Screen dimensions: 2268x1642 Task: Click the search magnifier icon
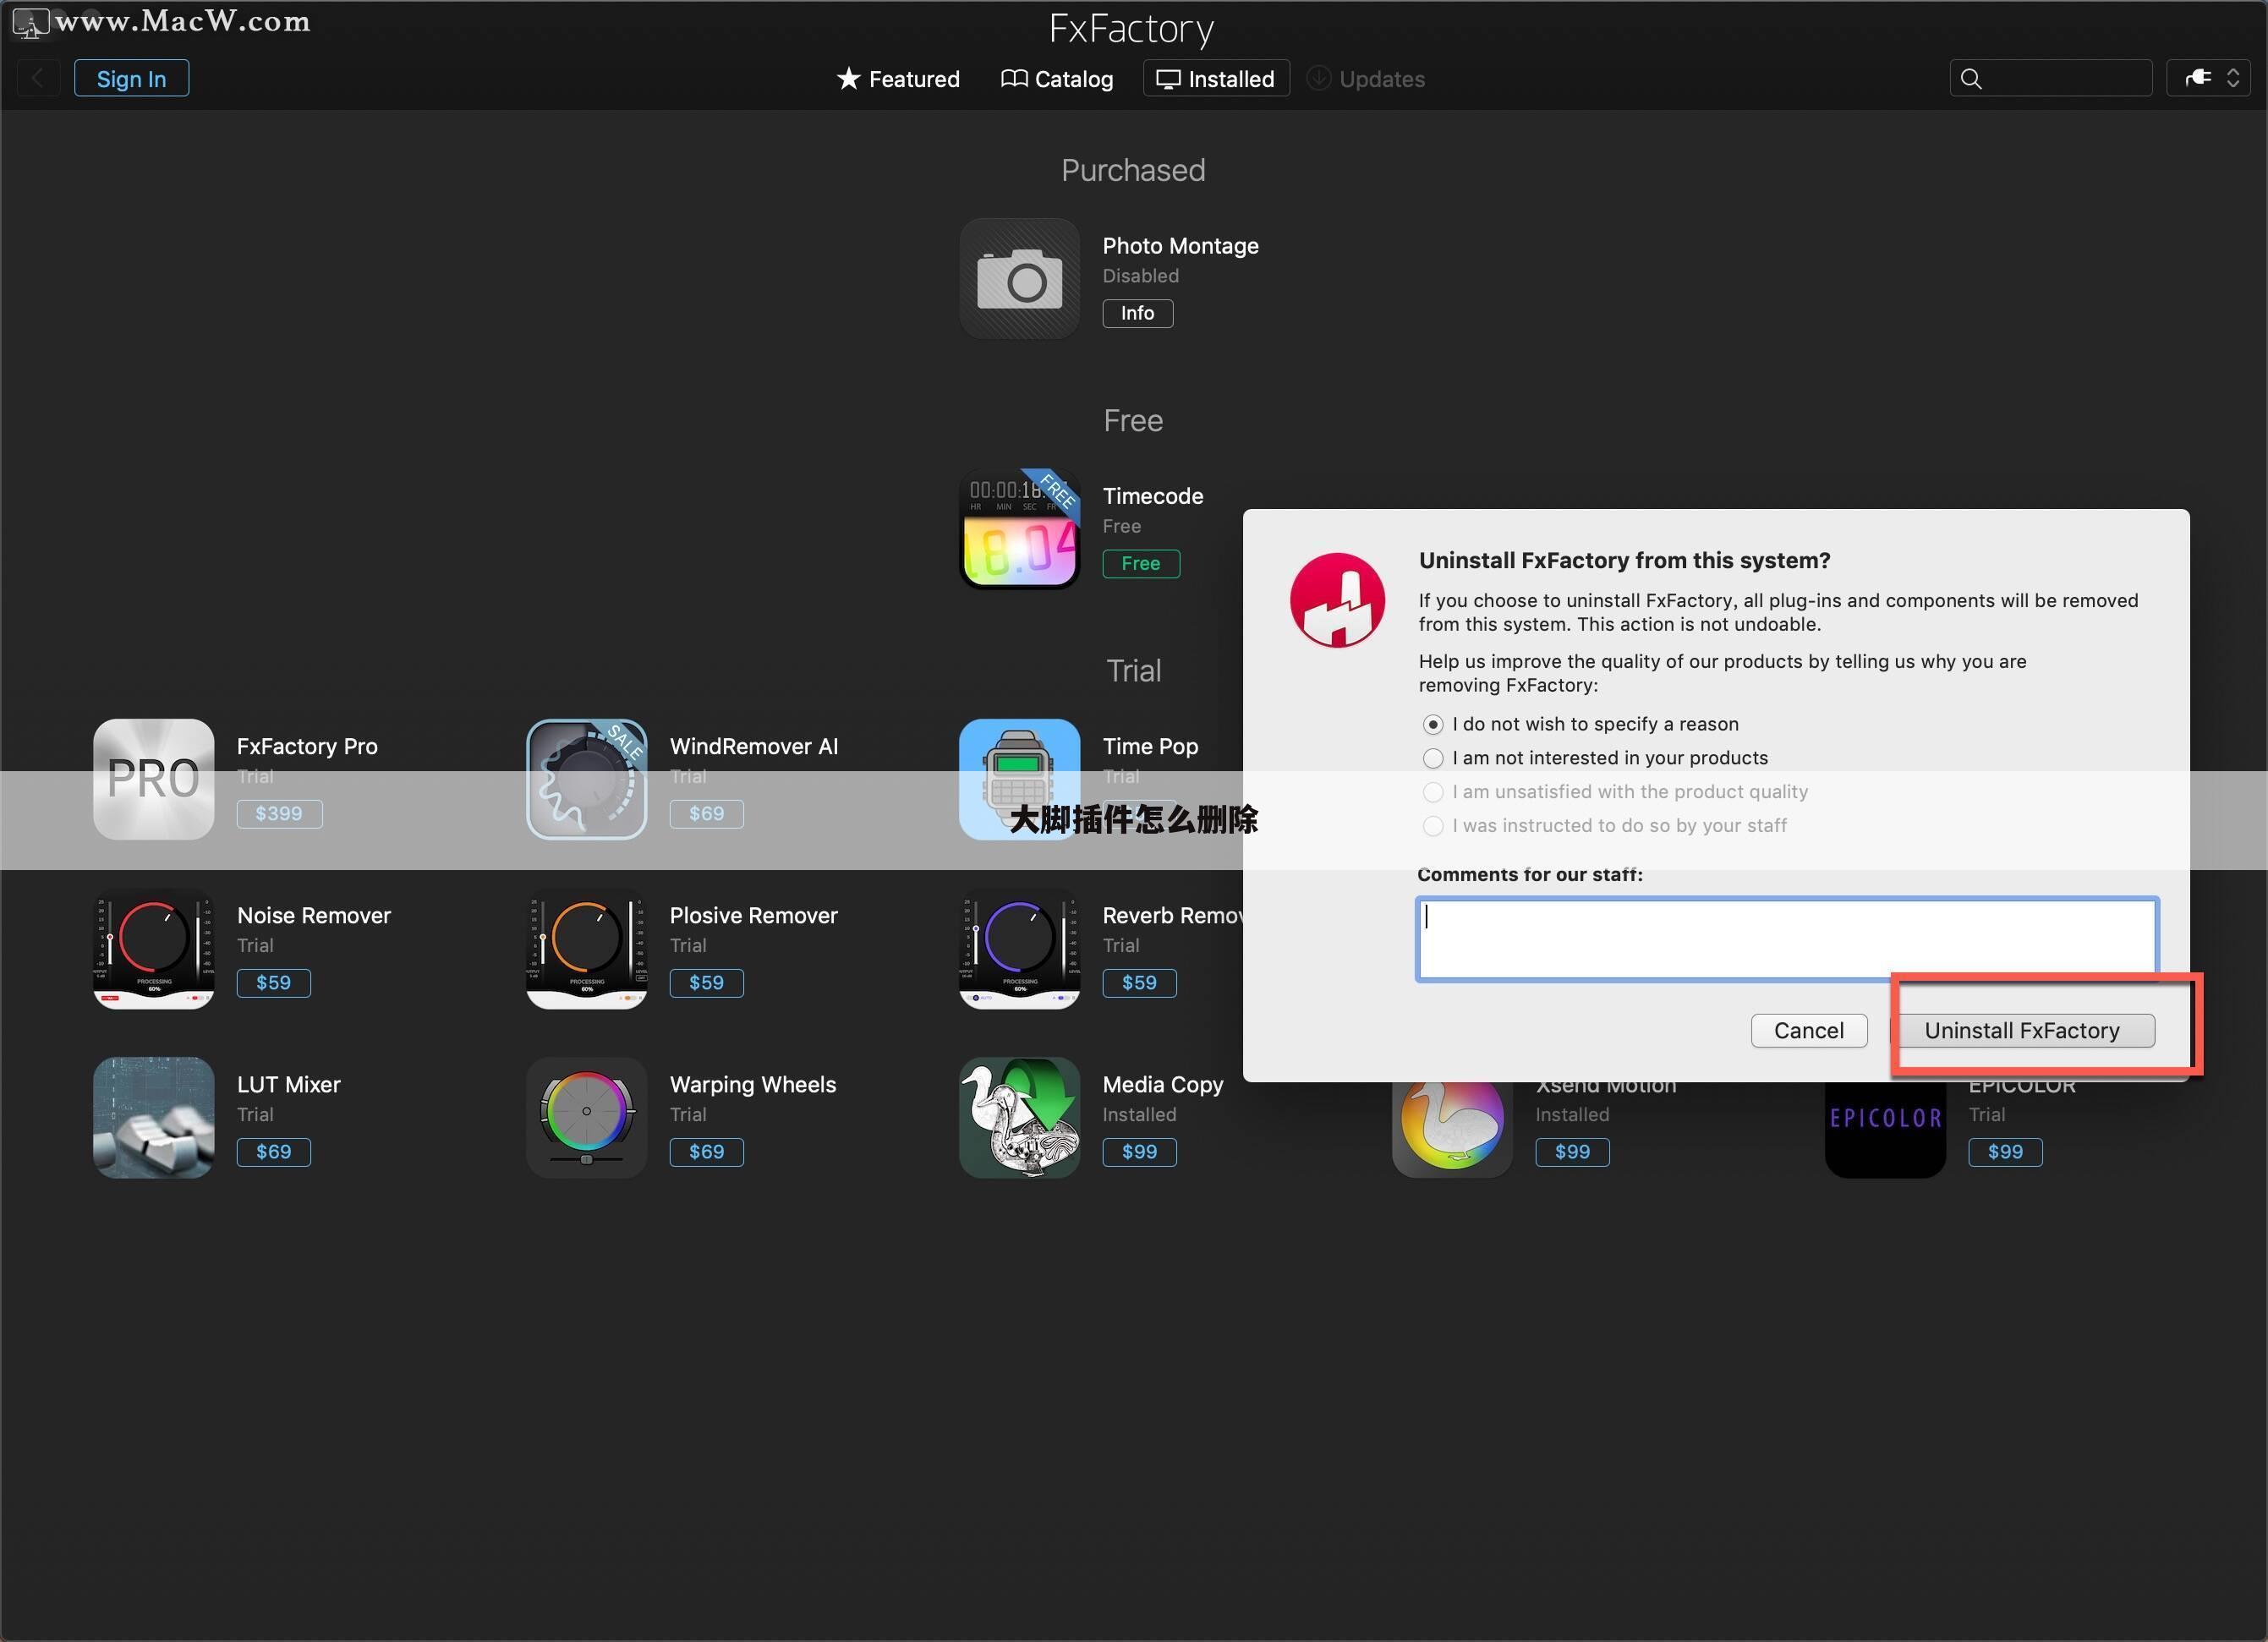pyautogui.click(x=1971, y=79)
